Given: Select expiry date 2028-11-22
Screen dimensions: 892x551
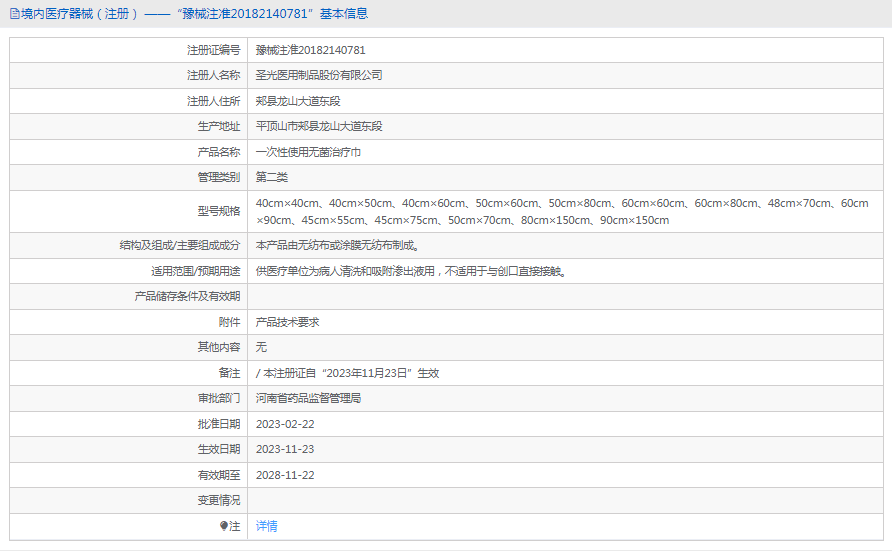Looking at the screenshot, I should 285,475.
